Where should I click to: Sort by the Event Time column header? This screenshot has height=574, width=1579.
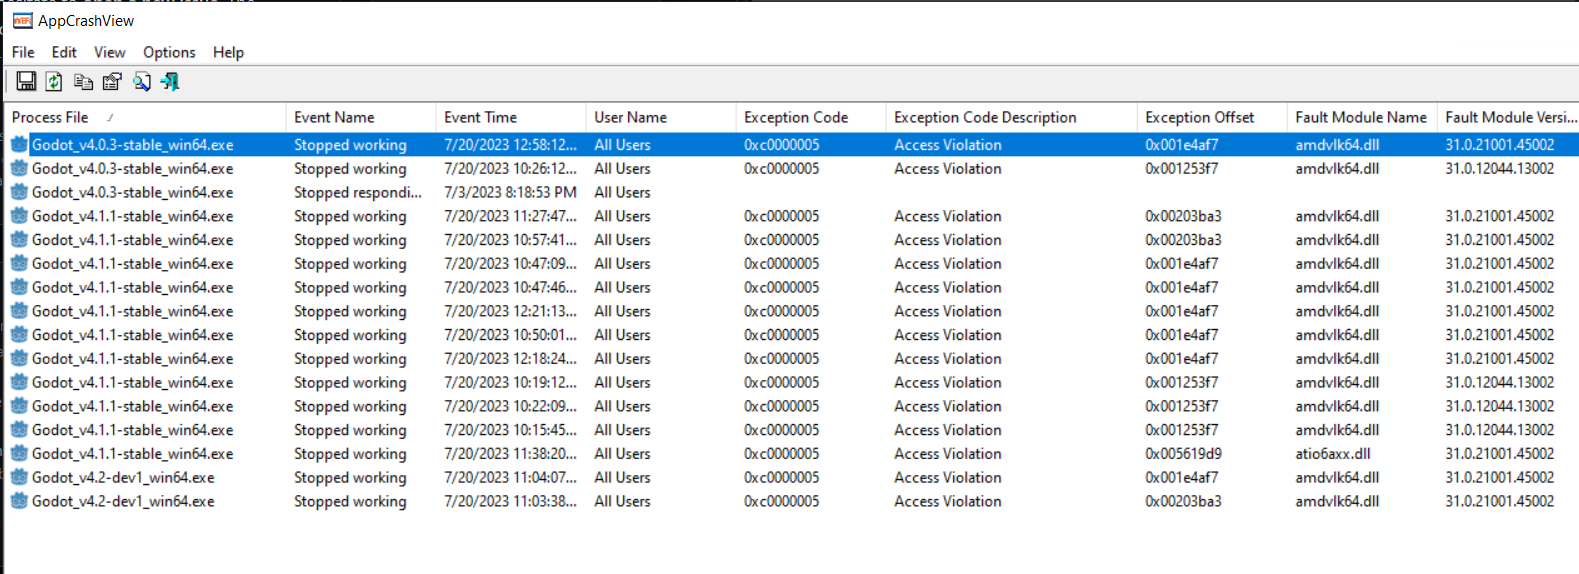coord(511,117)
